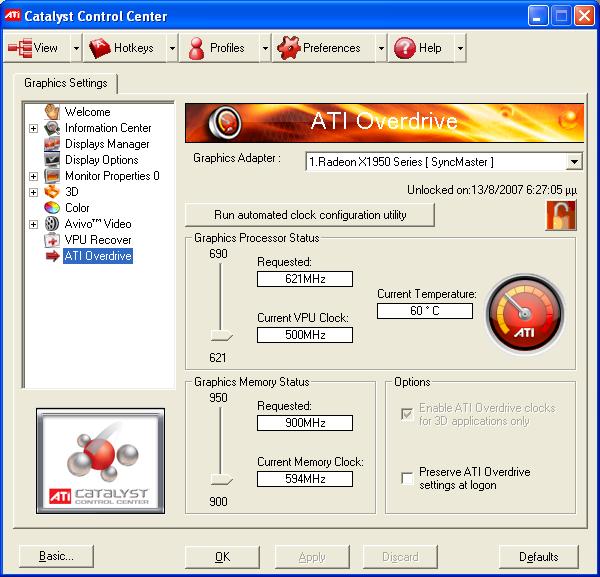Click the Hotkeys toolbar icon
Viewport: 600px width, 577px height.
99,48
